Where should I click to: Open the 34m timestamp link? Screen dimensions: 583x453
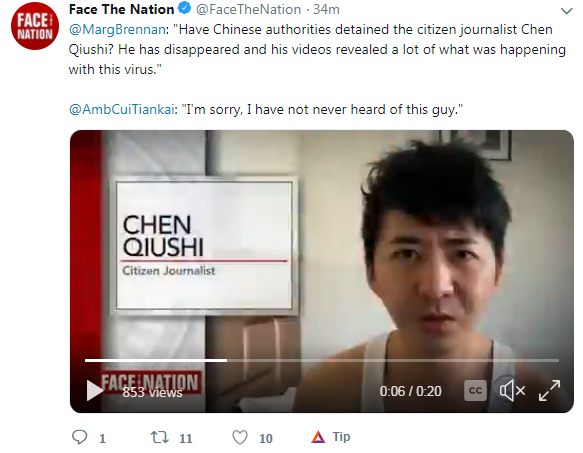click(x=326, y=9)
